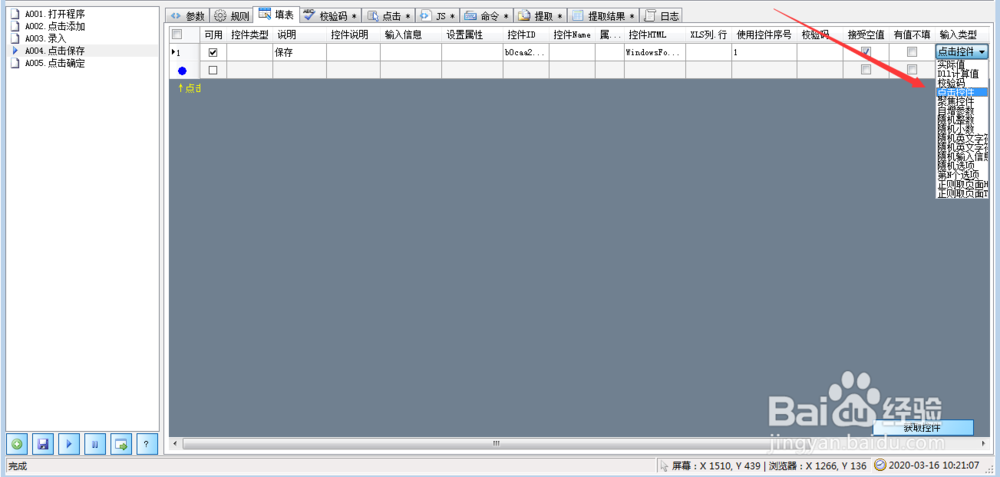The height and width of the screenshot is (477, 1000).
Task: Open the 日志 tab
Action: (661, 16)
